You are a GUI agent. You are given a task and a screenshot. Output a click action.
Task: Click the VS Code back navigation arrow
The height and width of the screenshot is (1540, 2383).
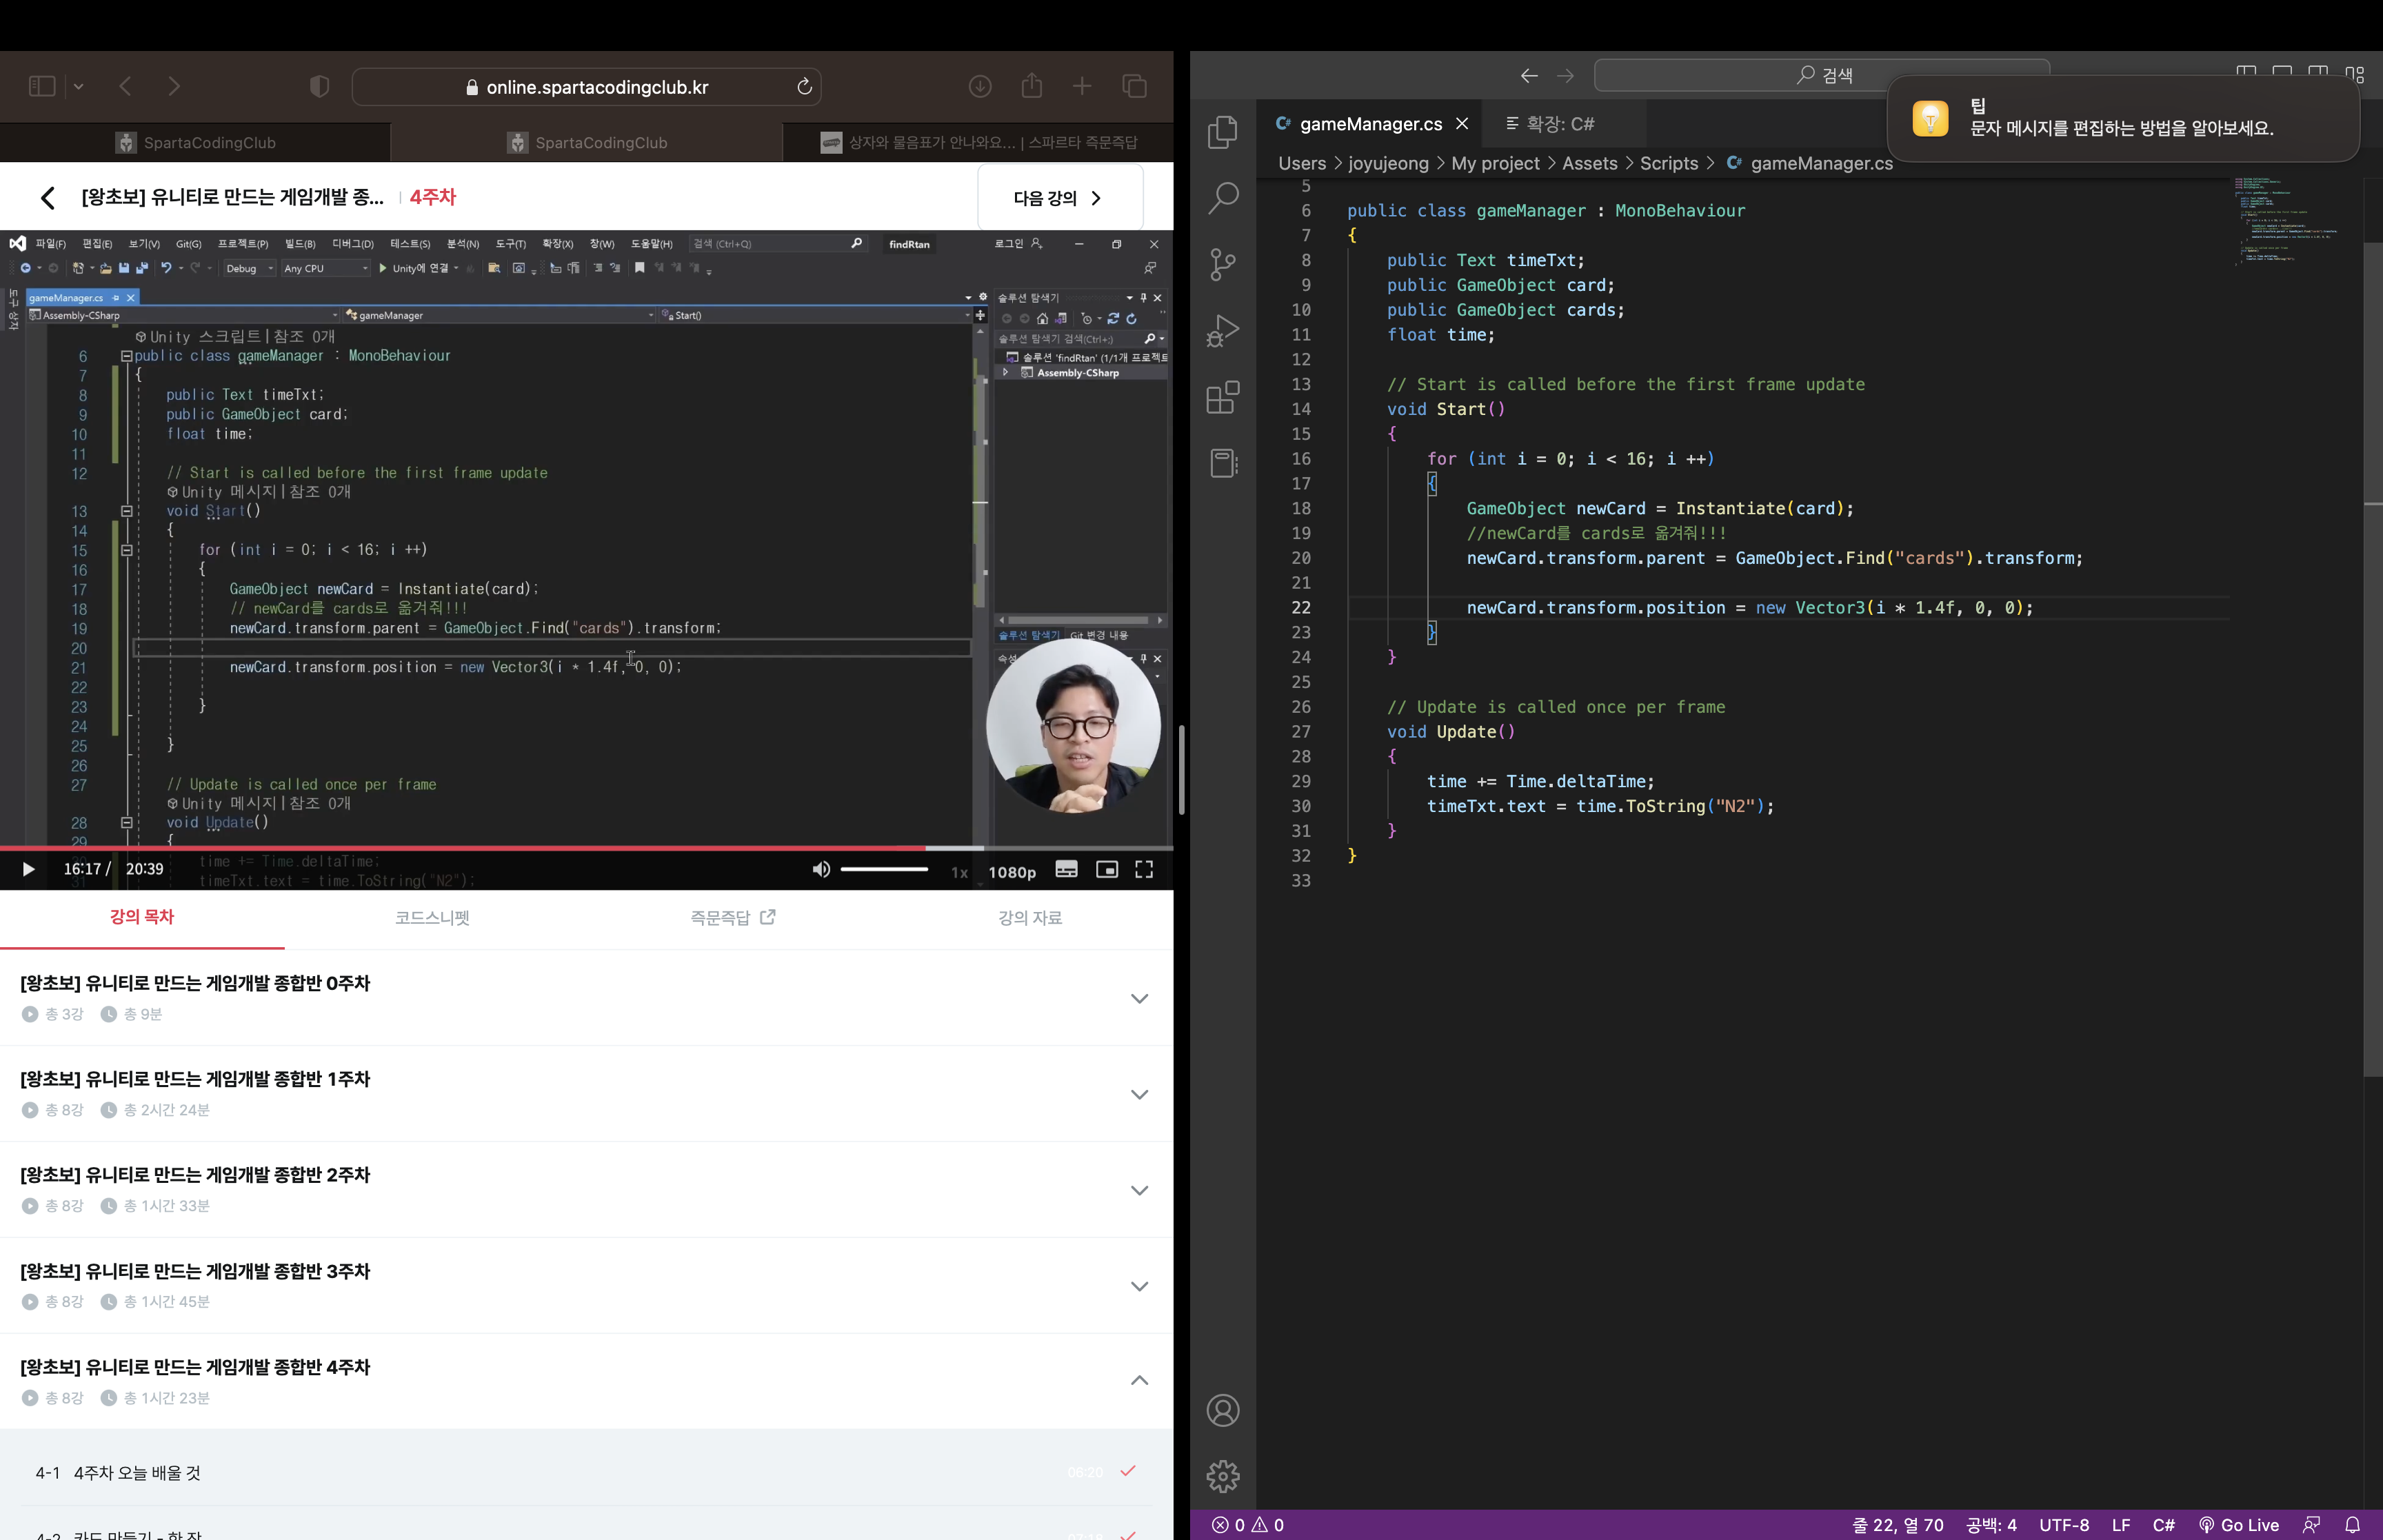1529,75
